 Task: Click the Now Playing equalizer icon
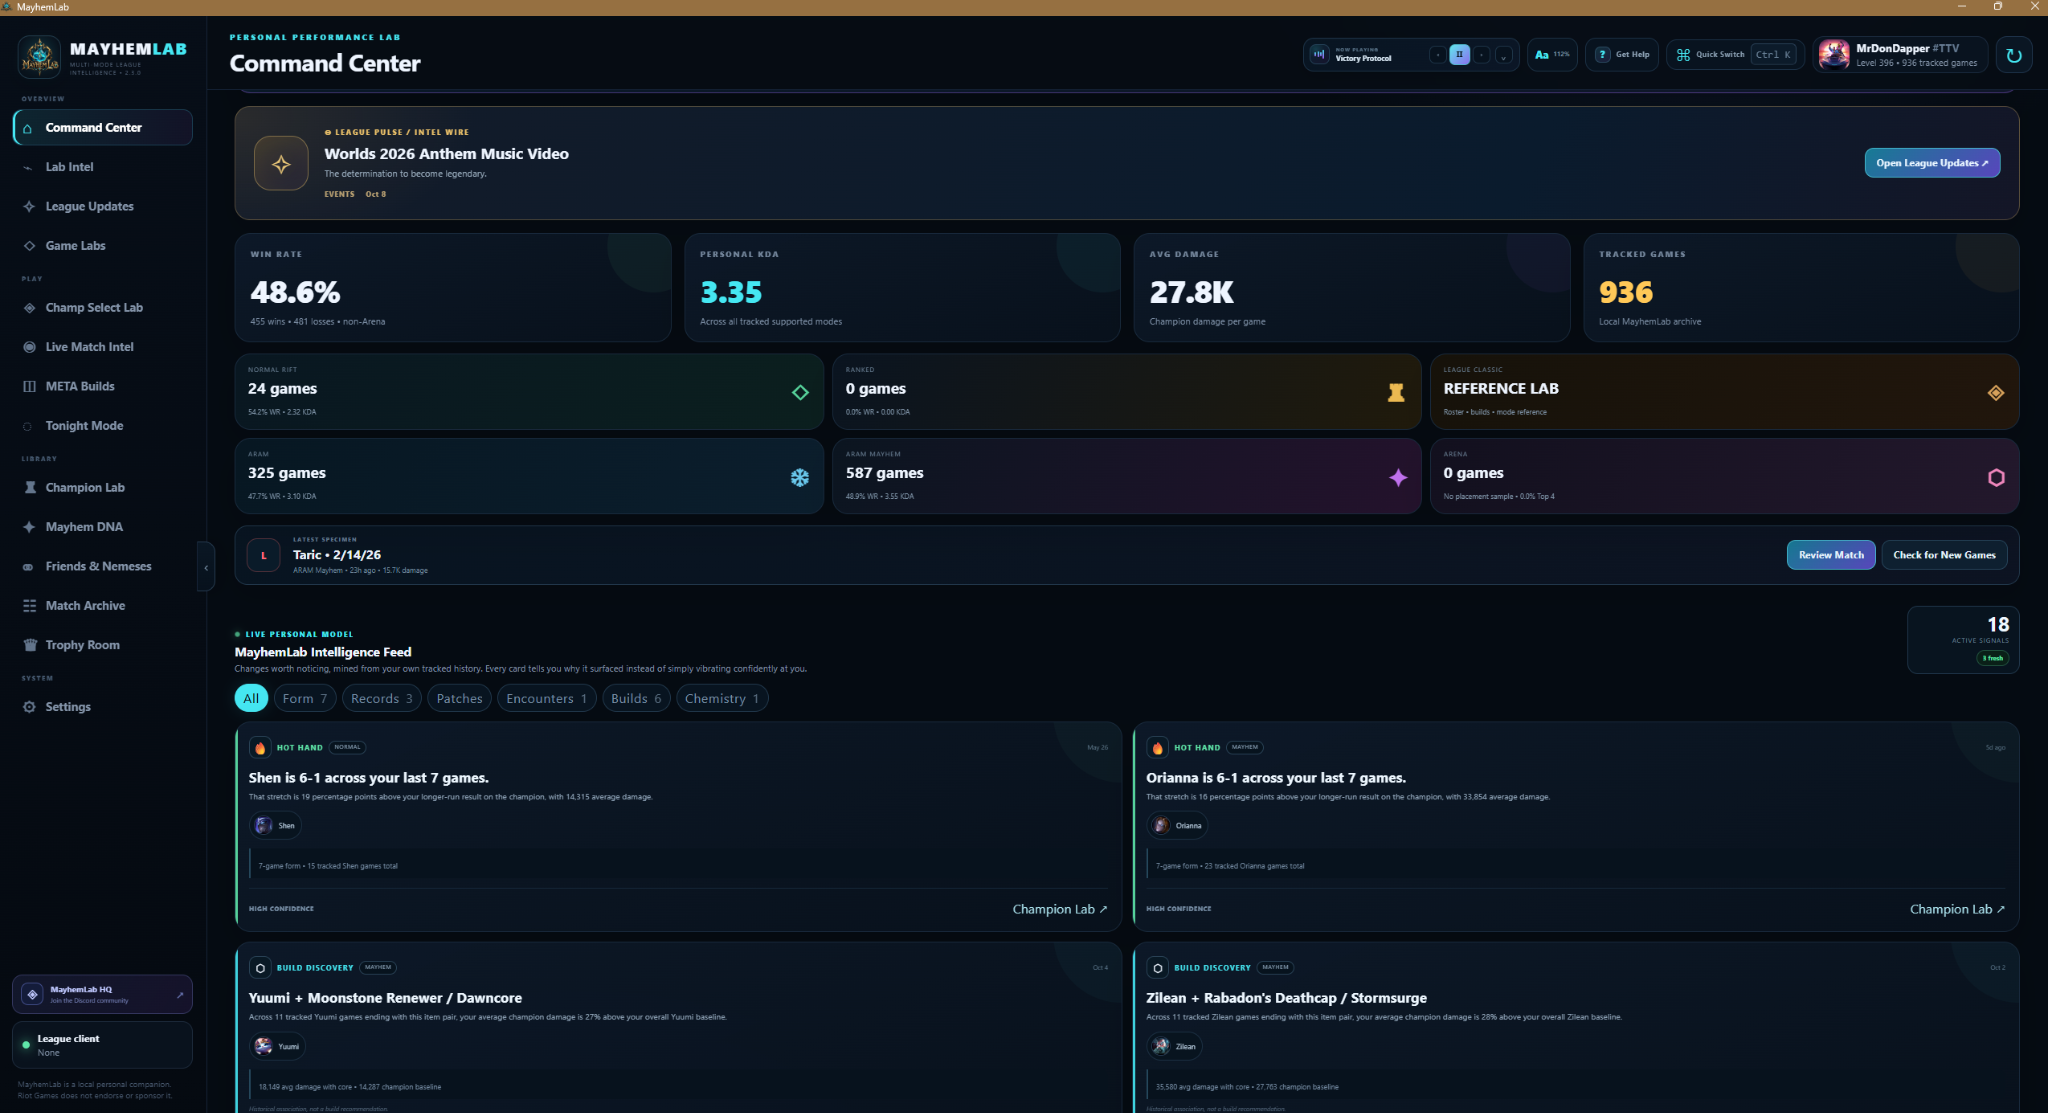pyautogui.click(x=1319, y=54)
